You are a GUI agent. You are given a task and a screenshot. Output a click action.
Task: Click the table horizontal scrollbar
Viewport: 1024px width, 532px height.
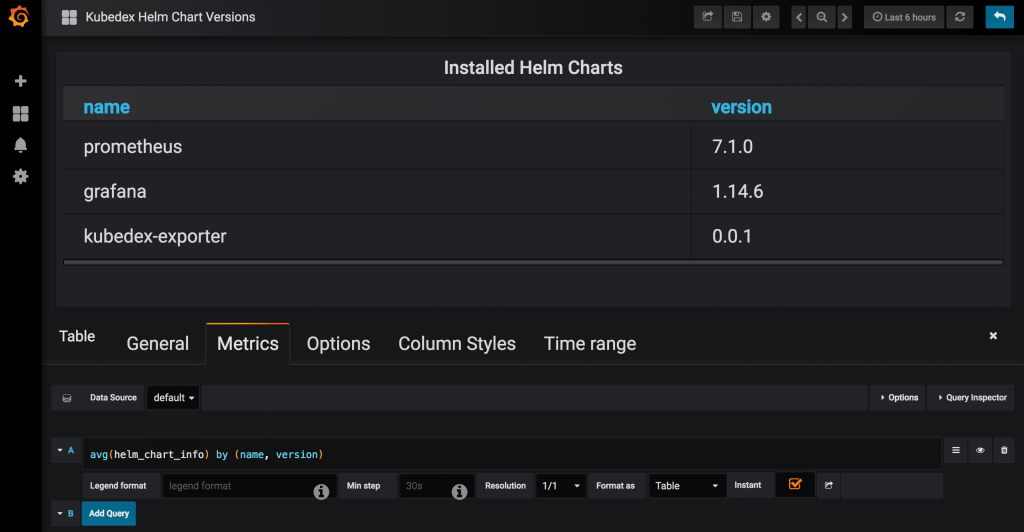[533, 262]
